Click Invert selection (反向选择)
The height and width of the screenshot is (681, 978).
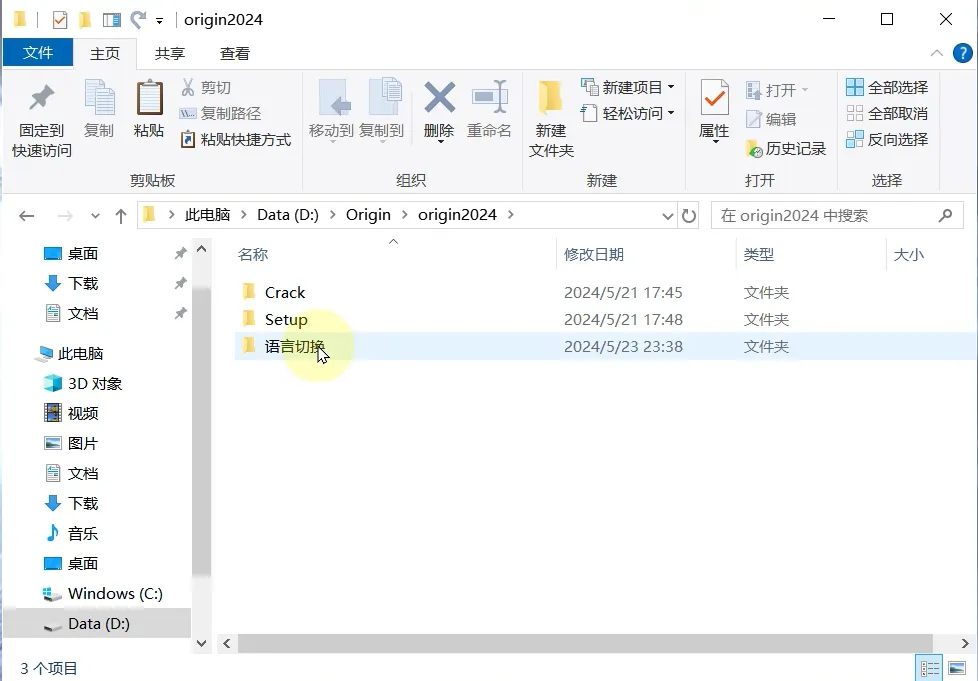pos(887,140)
